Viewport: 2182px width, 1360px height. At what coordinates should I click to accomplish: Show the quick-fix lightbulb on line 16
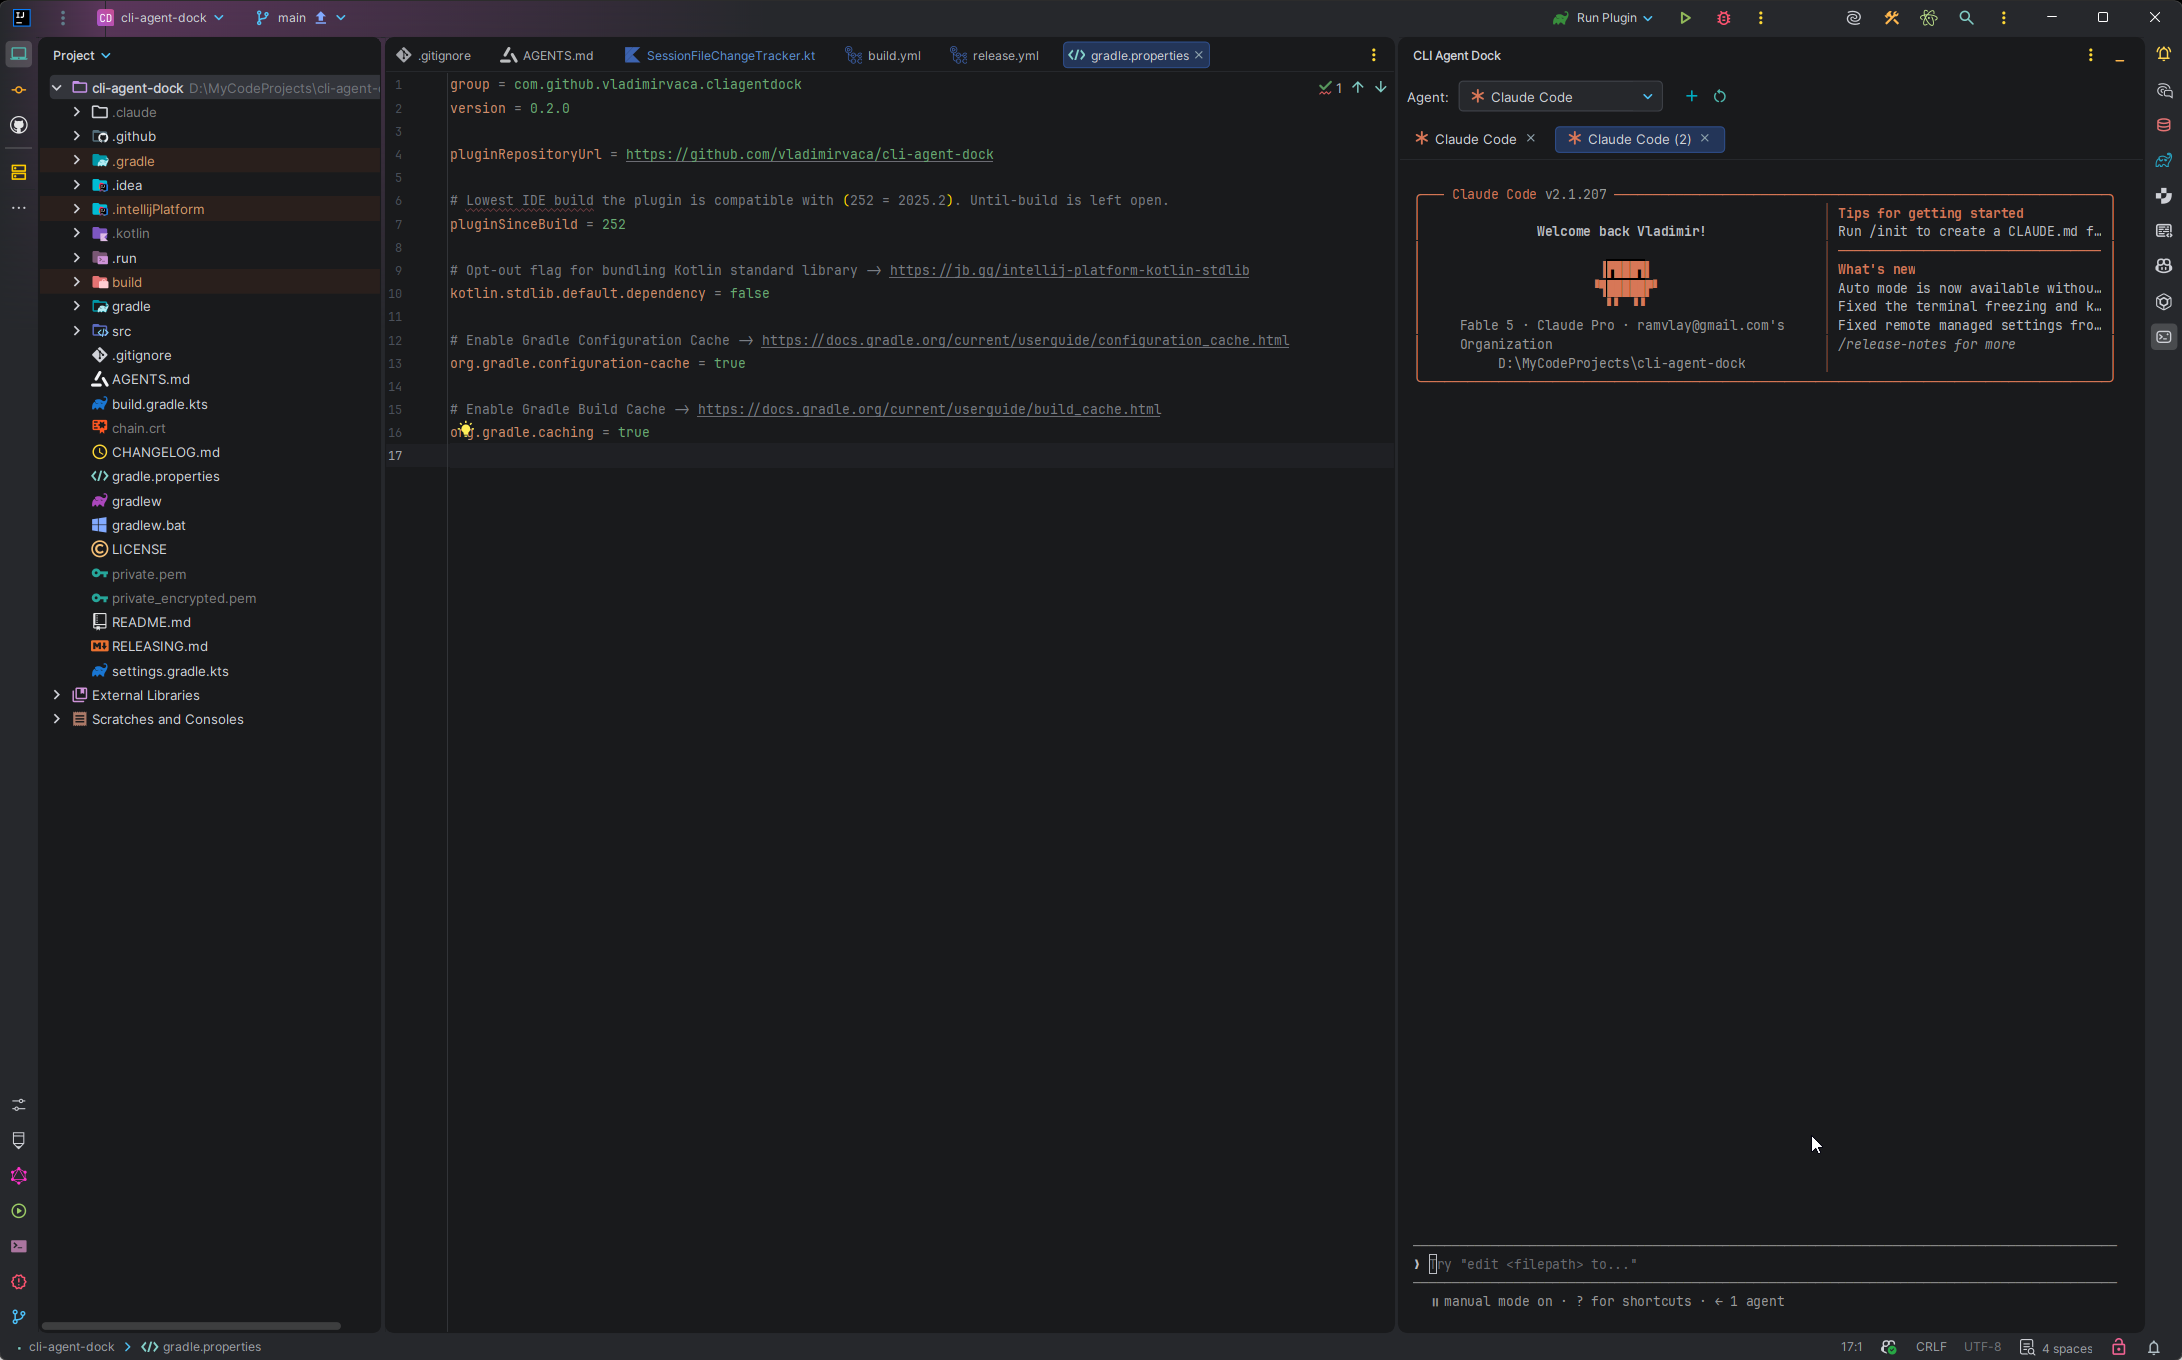click(465, 430)
